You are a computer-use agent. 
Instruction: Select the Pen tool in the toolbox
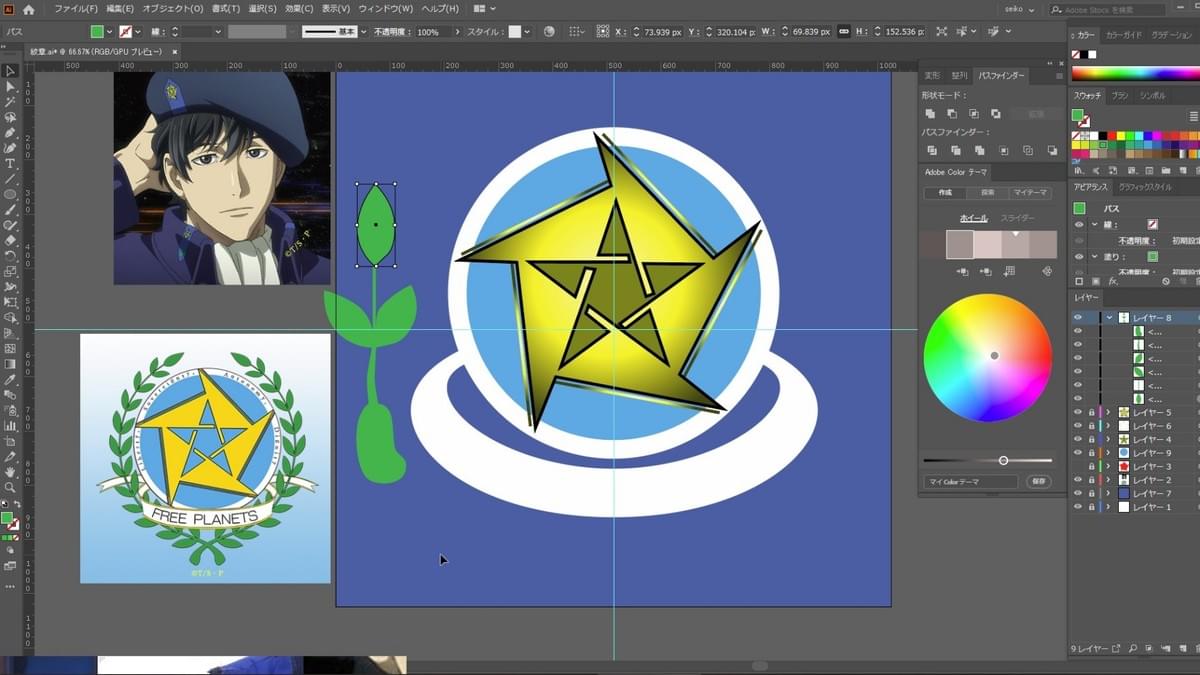(10, 132)
